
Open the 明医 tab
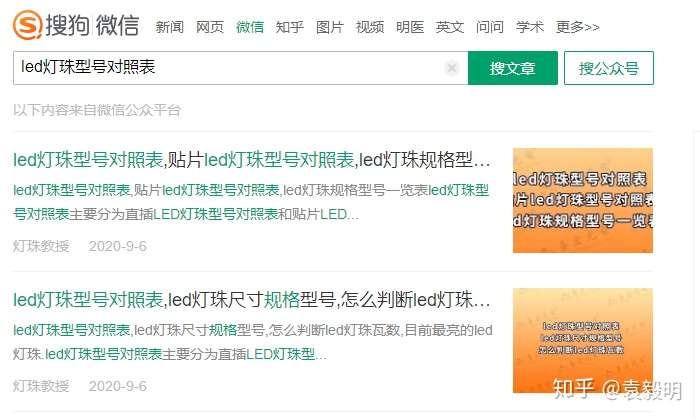[x=410, y=27]
